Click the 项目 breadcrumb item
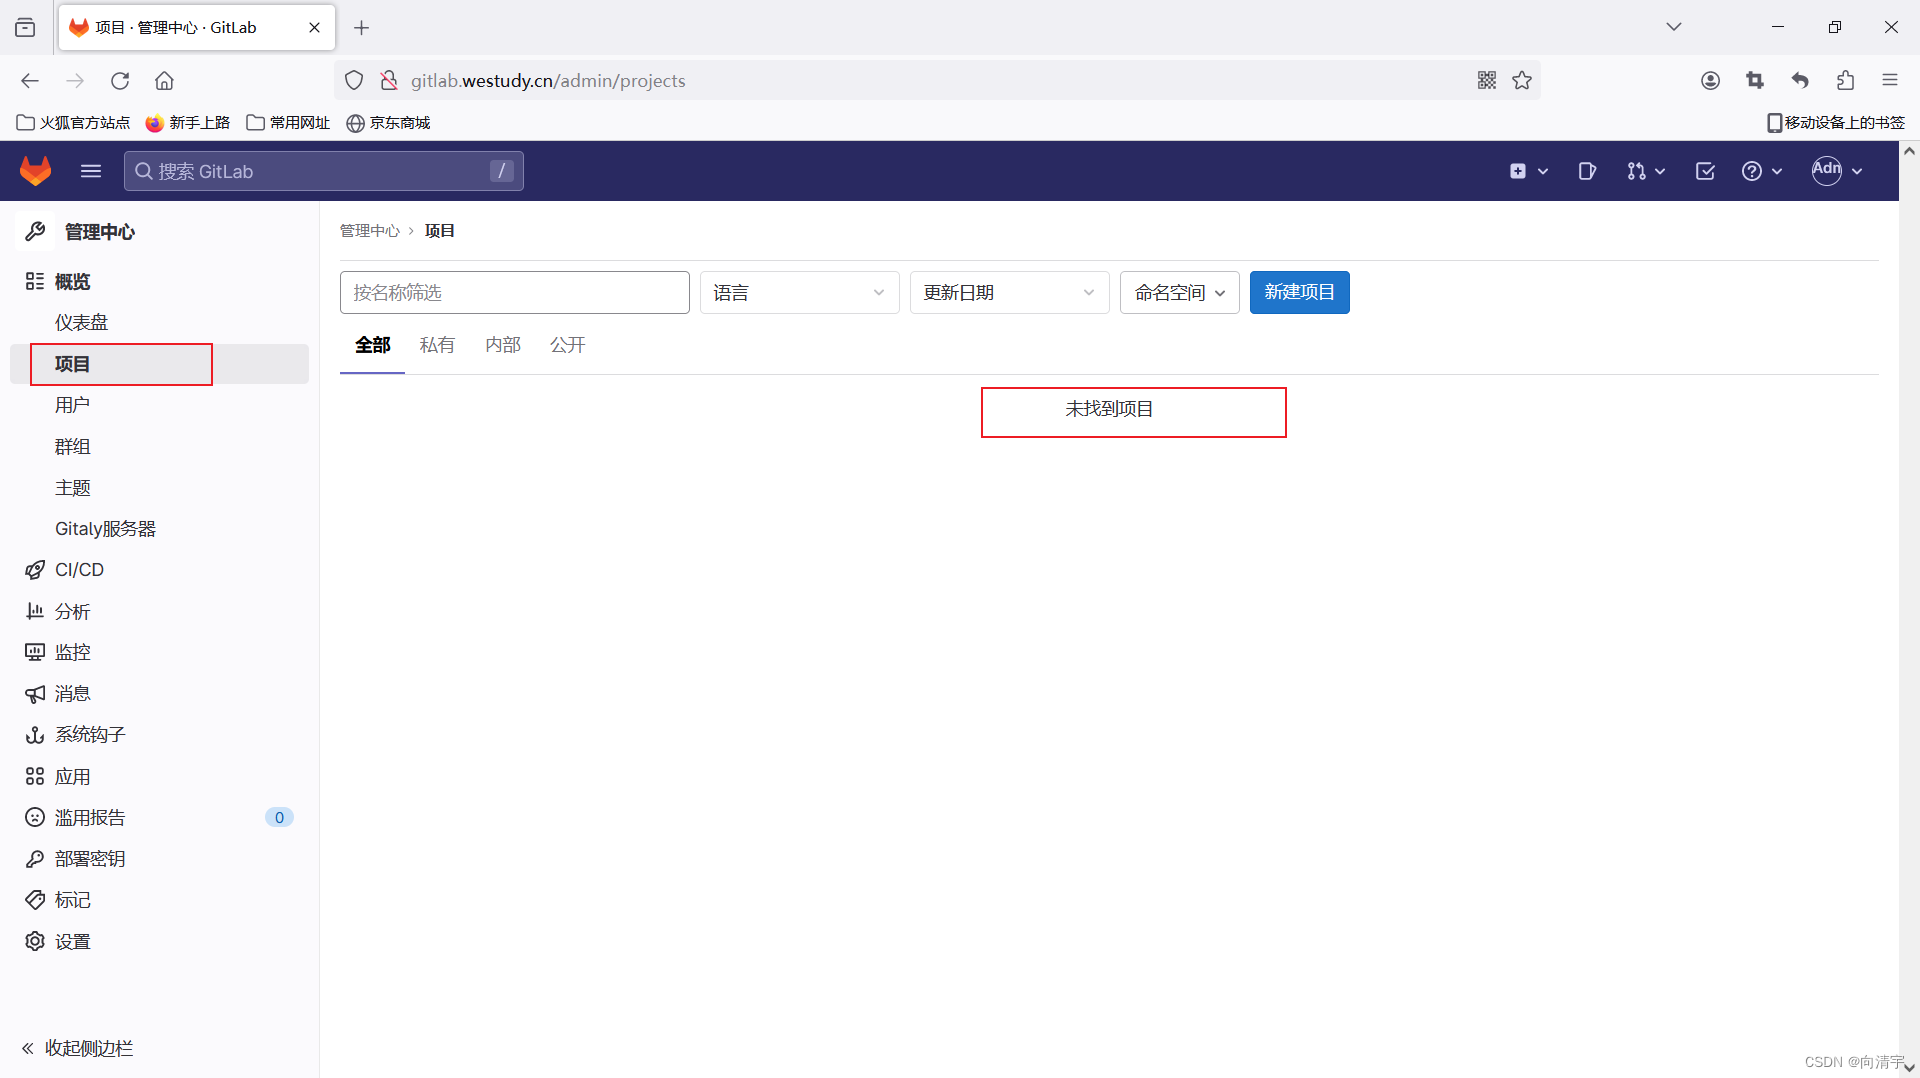The width and height of the screenshot is (1920, 1078). [439, 231]
